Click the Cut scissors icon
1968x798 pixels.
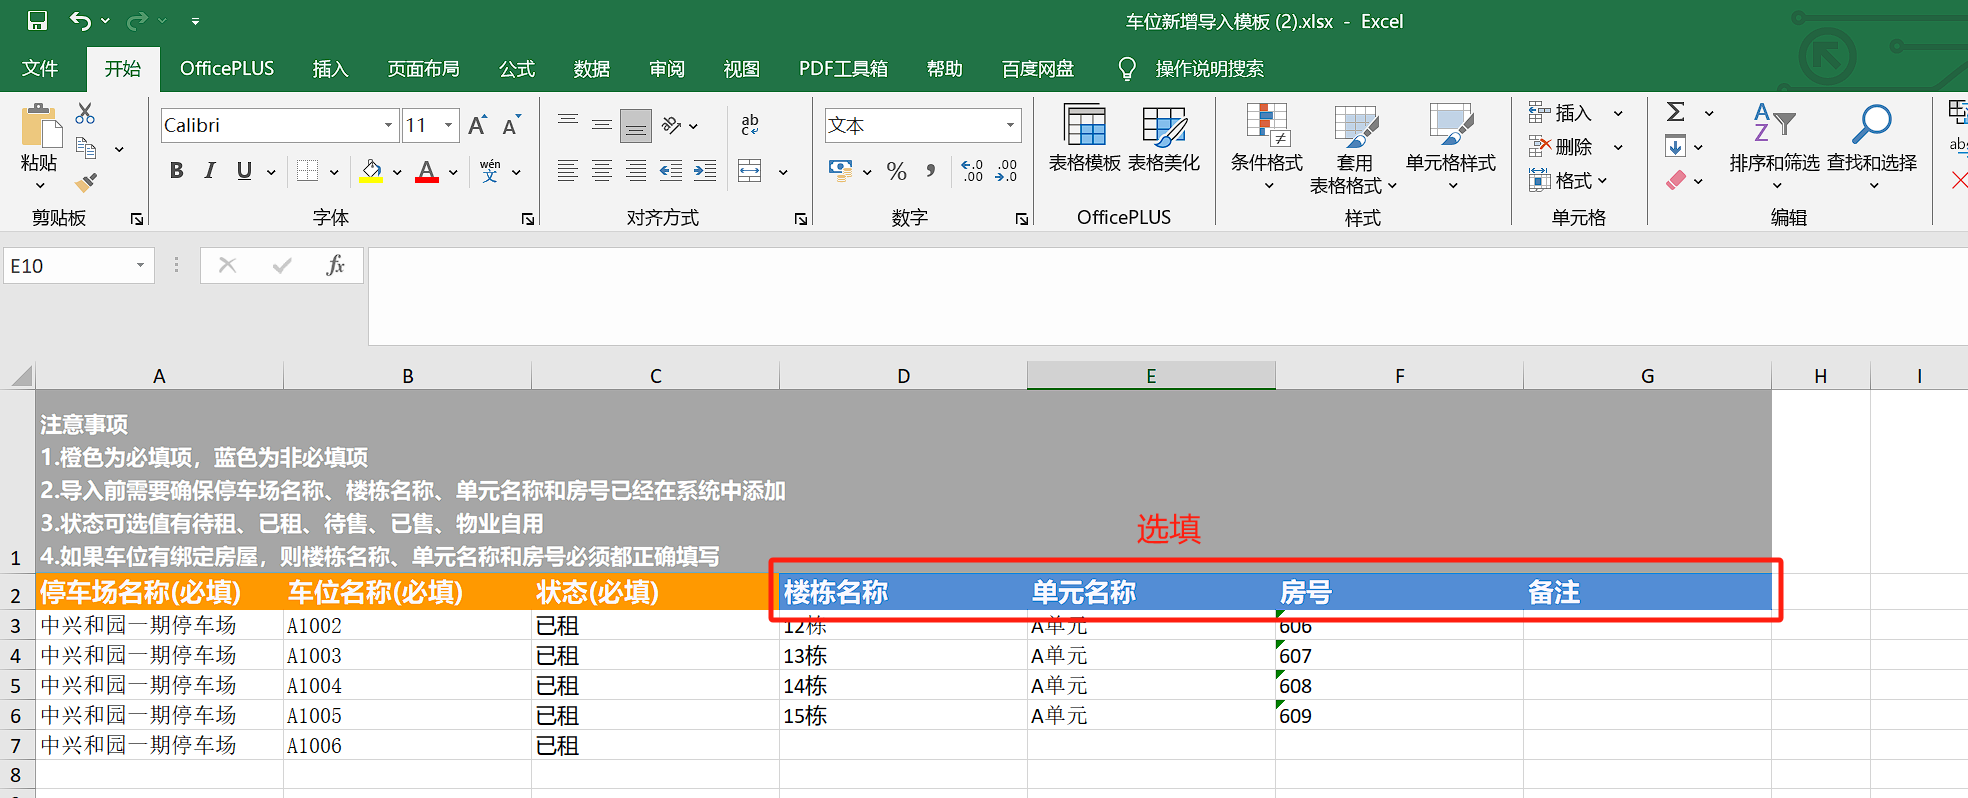click(x=86, y=114)
